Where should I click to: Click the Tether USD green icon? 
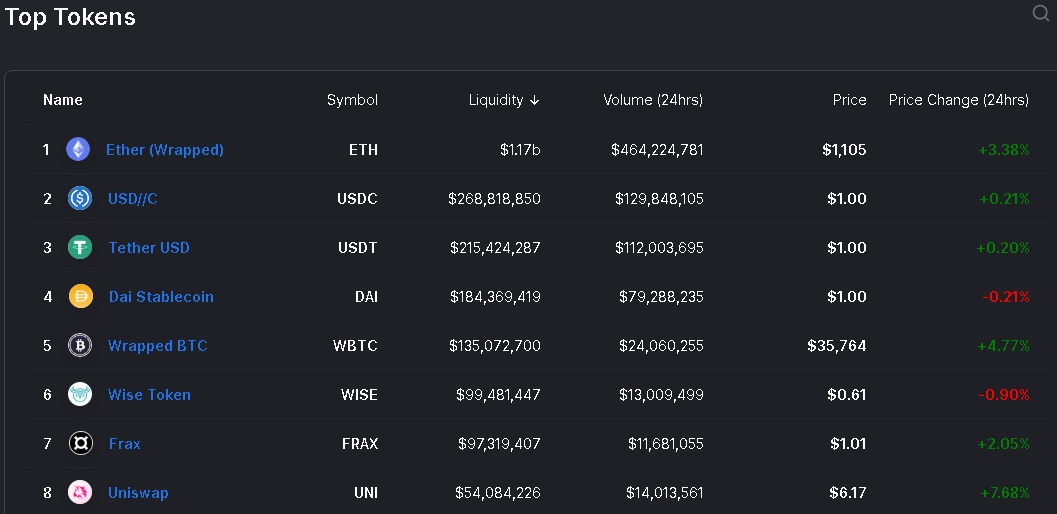coord(80,248)
